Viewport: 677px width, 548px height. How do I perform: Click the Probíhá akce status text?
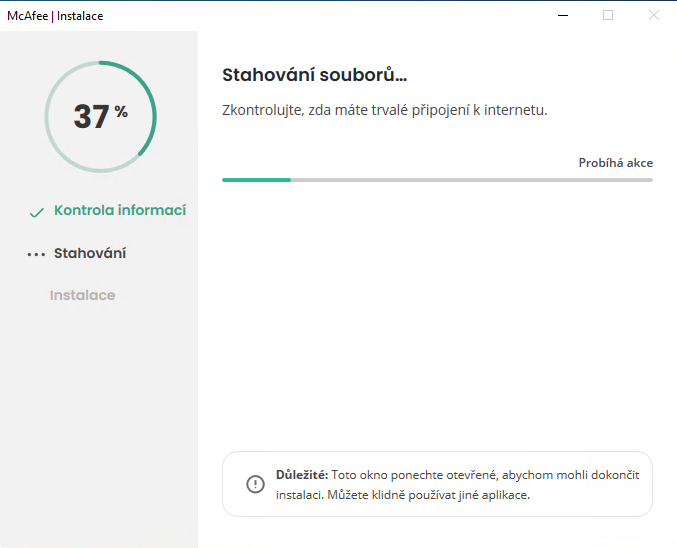tap(616, 163)
